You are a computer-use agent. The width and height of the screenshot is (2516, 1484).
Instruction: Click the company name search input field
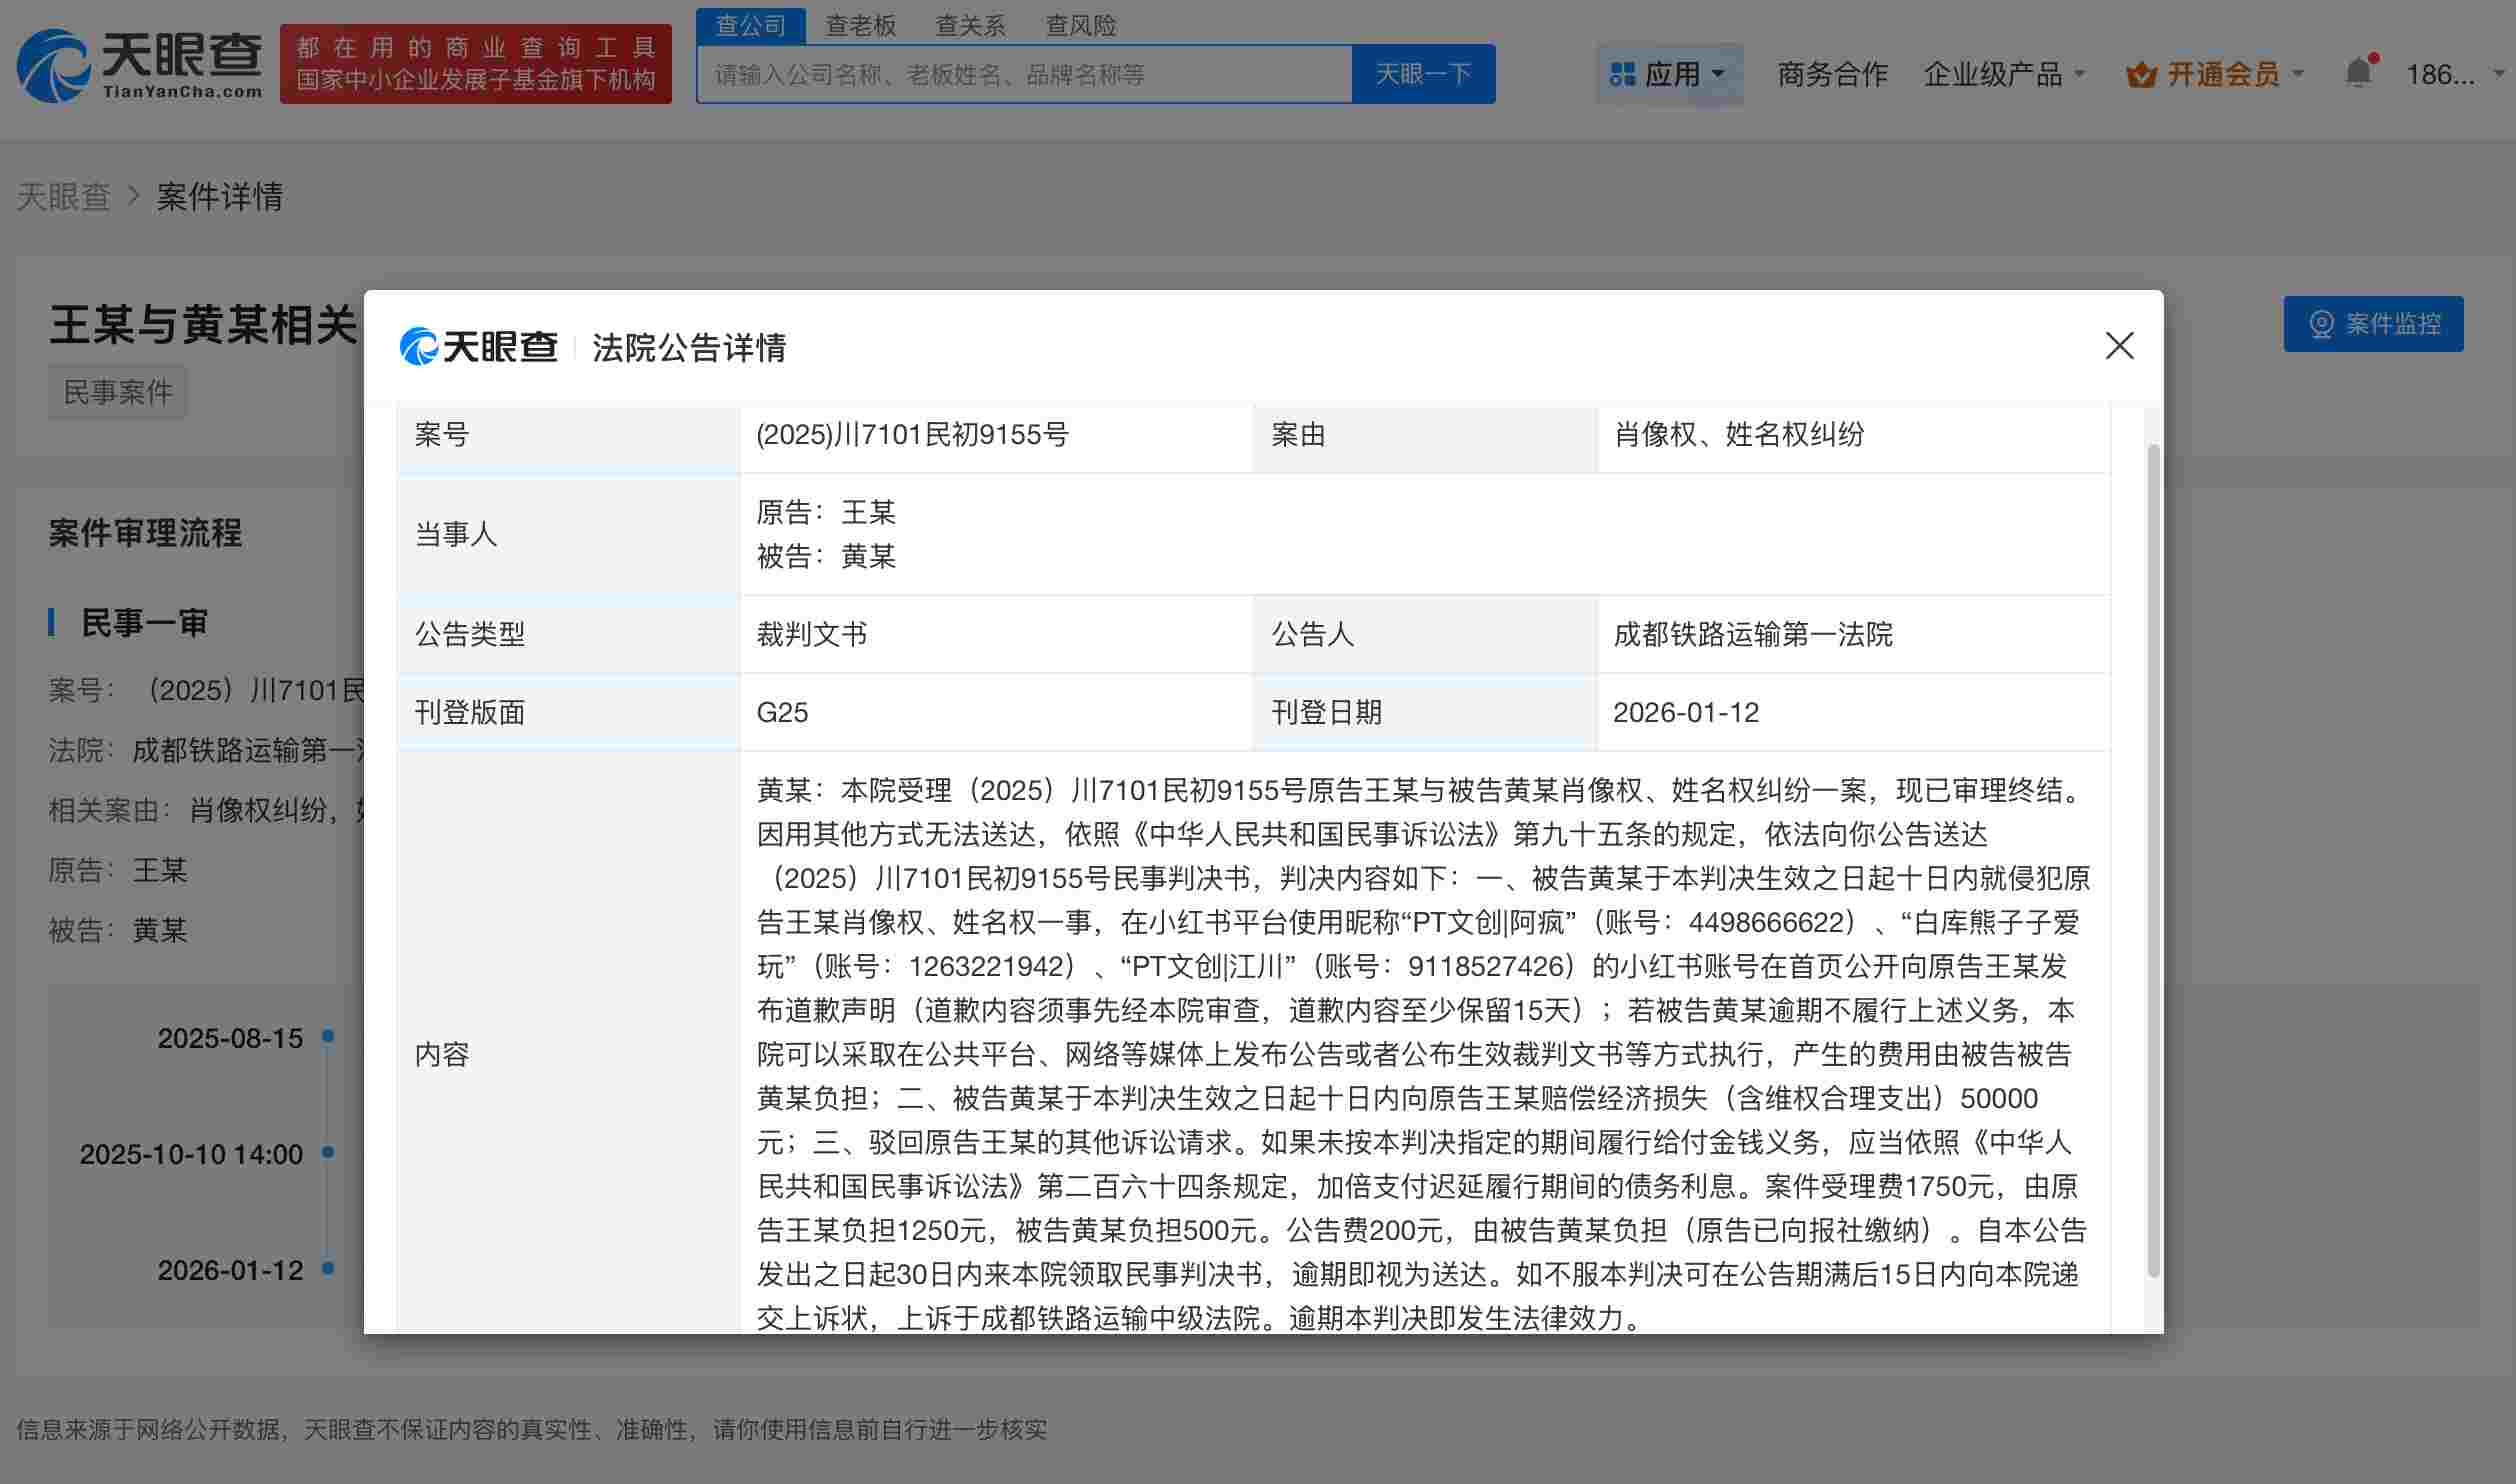(x=1020, y=73)
